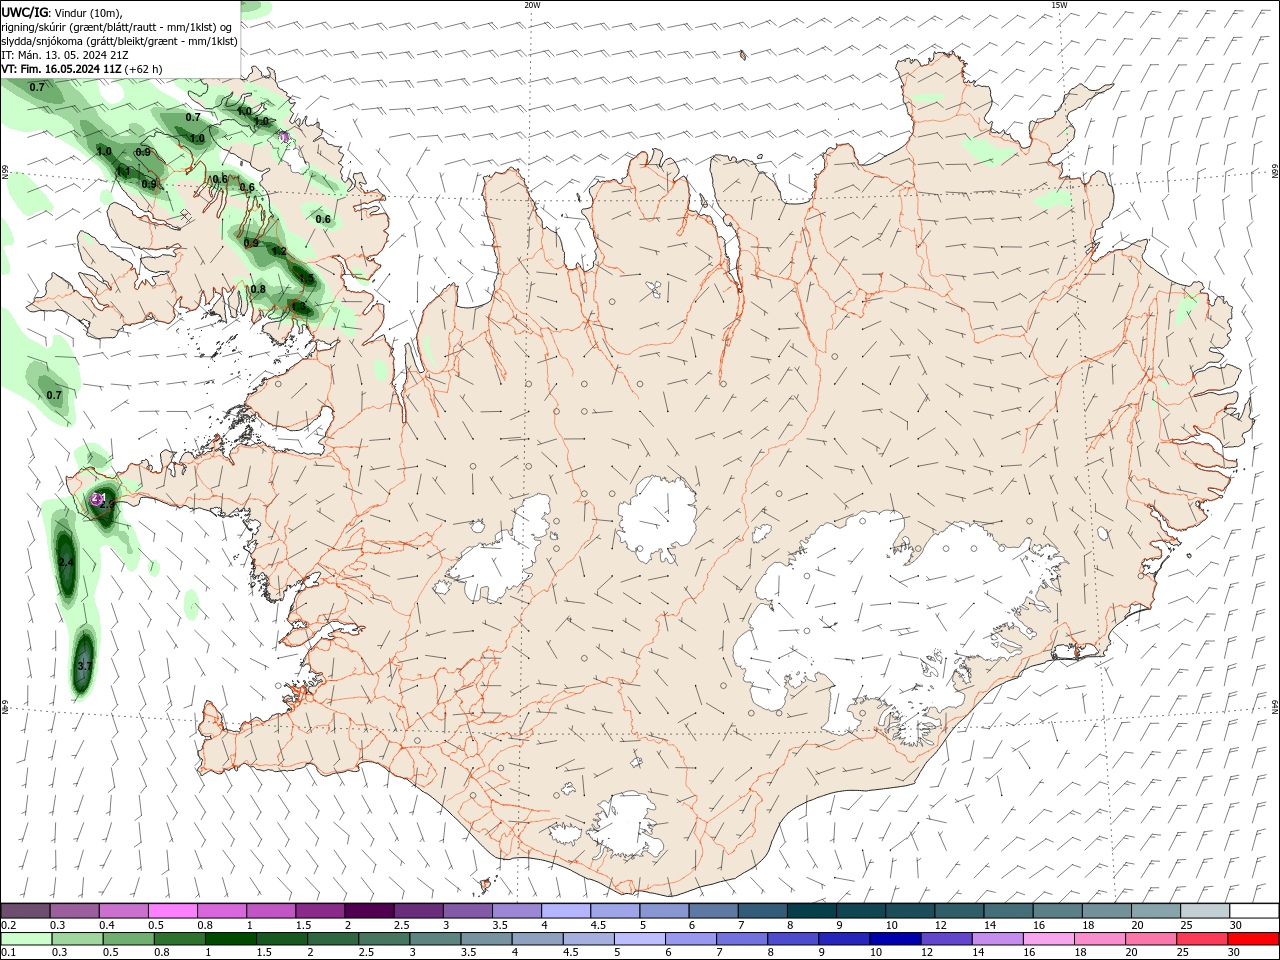This screenshot has width=1280, height=960.
Task: Click the grey-green 3 rain legend swatch
Action: (x=436, y=939)
